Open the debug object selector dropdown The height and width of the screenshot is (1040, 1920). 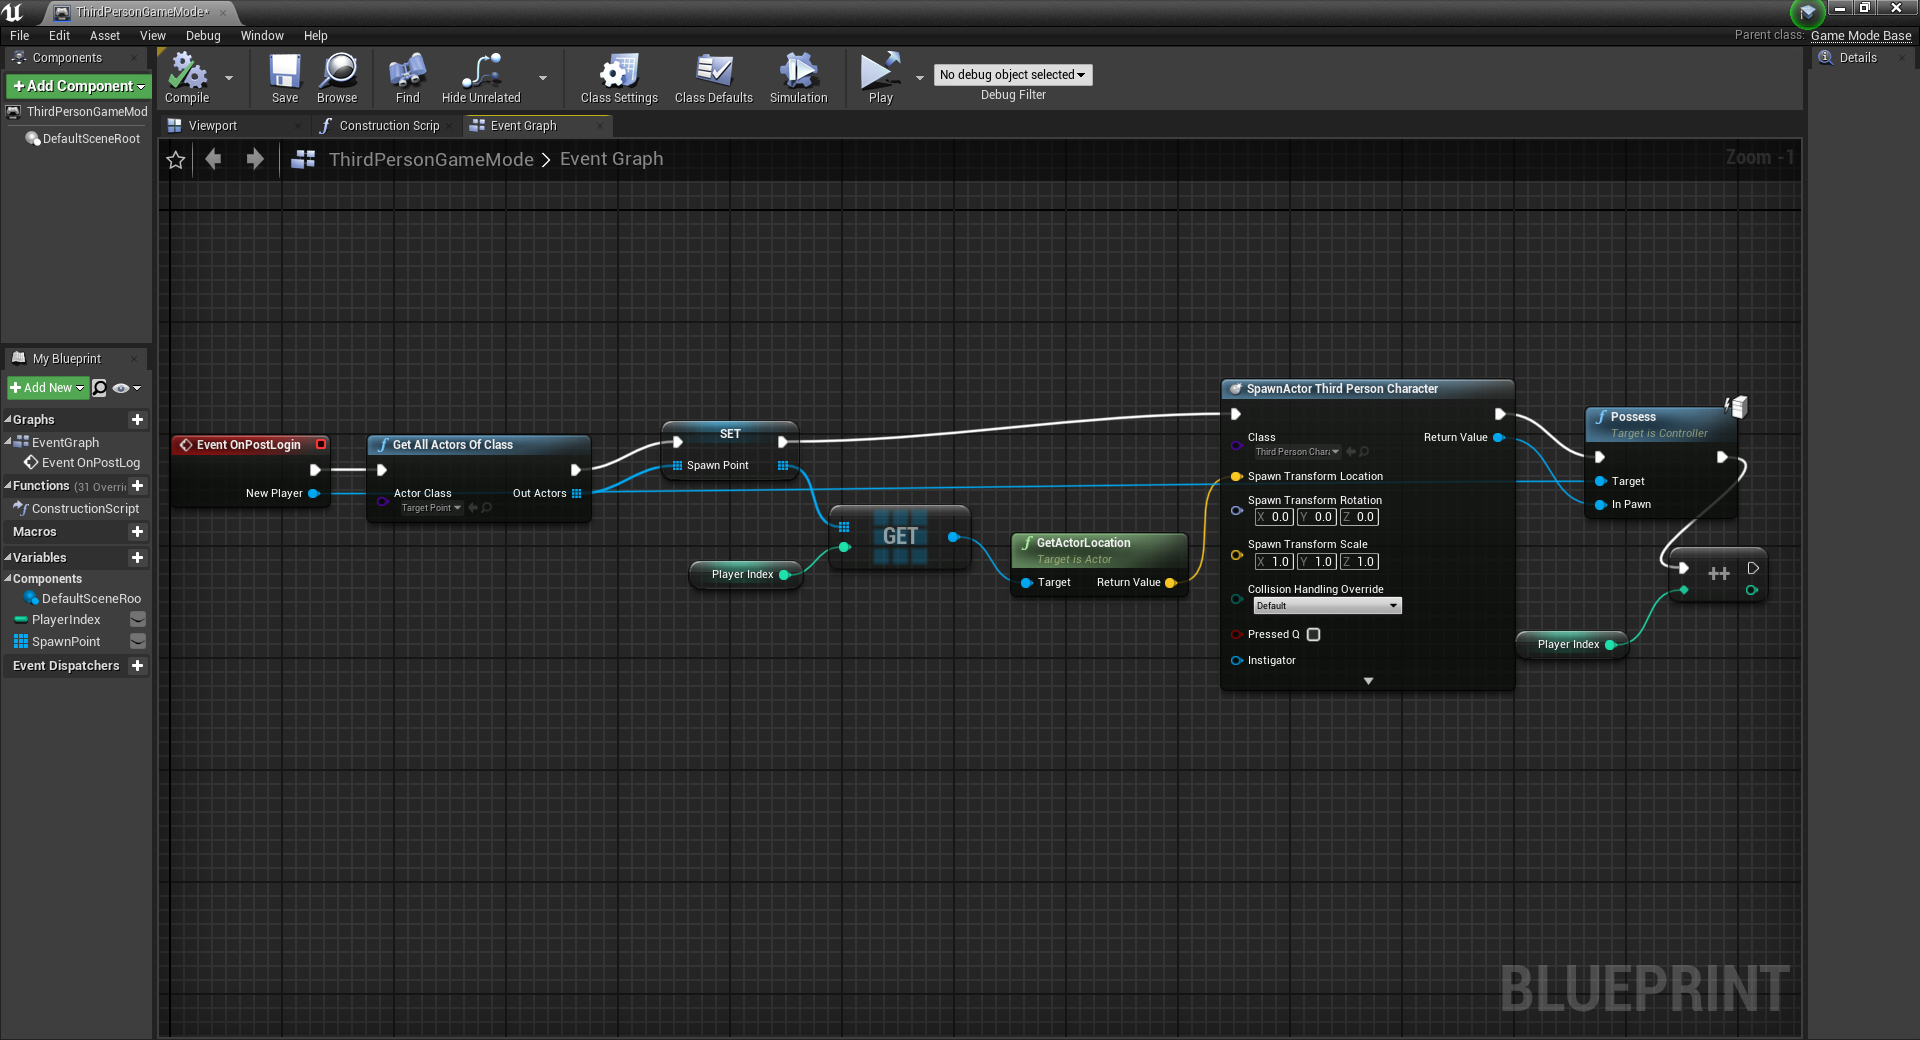[1013, 75]
